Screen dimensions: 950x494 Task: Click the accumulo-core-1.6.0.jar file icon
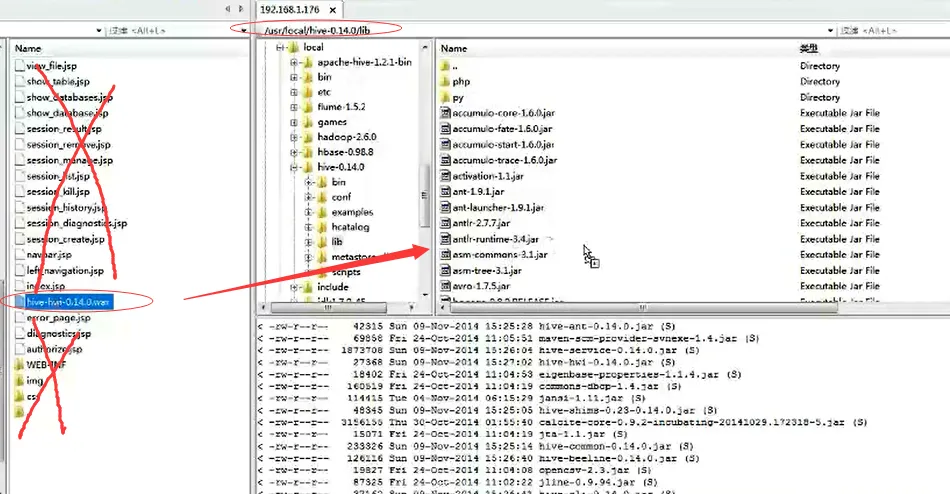[x=445, y=113]
